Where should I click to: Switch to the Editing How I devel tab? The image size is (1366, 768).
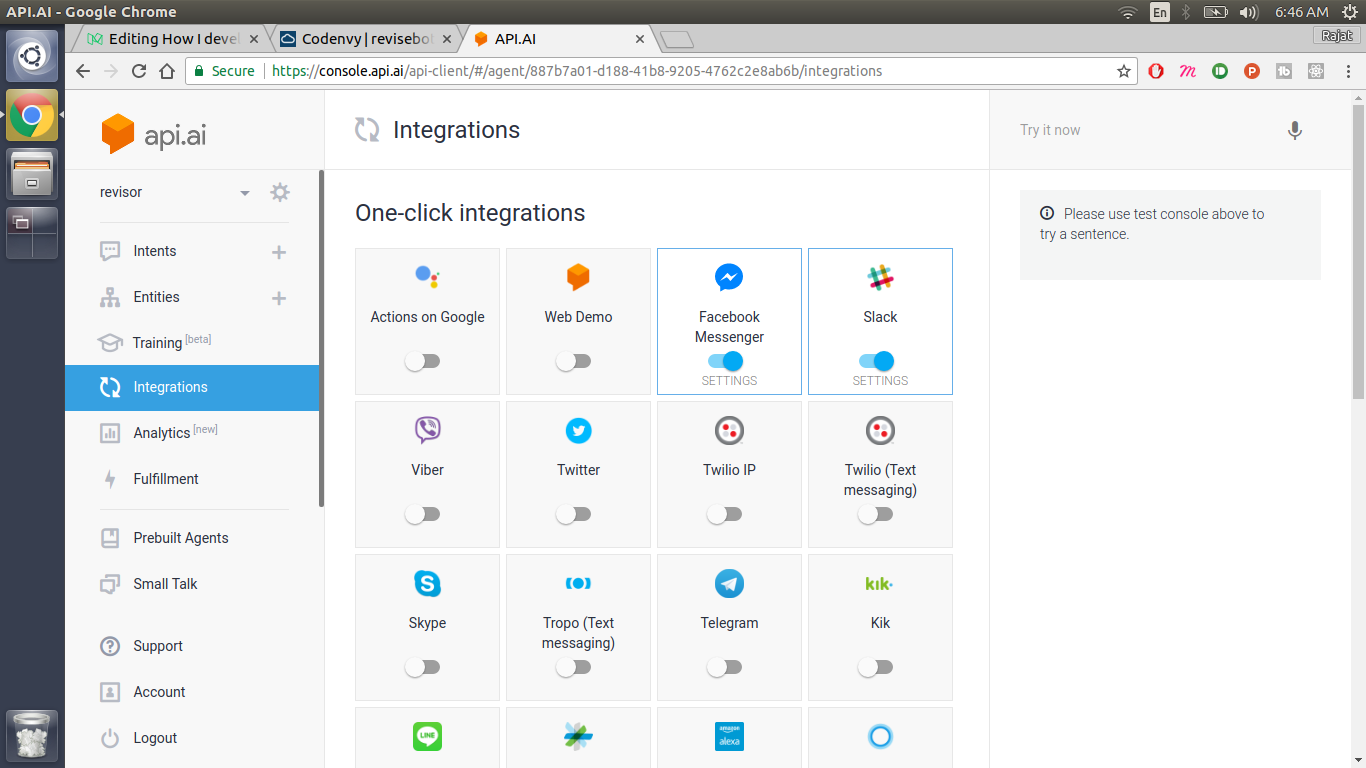172,39
